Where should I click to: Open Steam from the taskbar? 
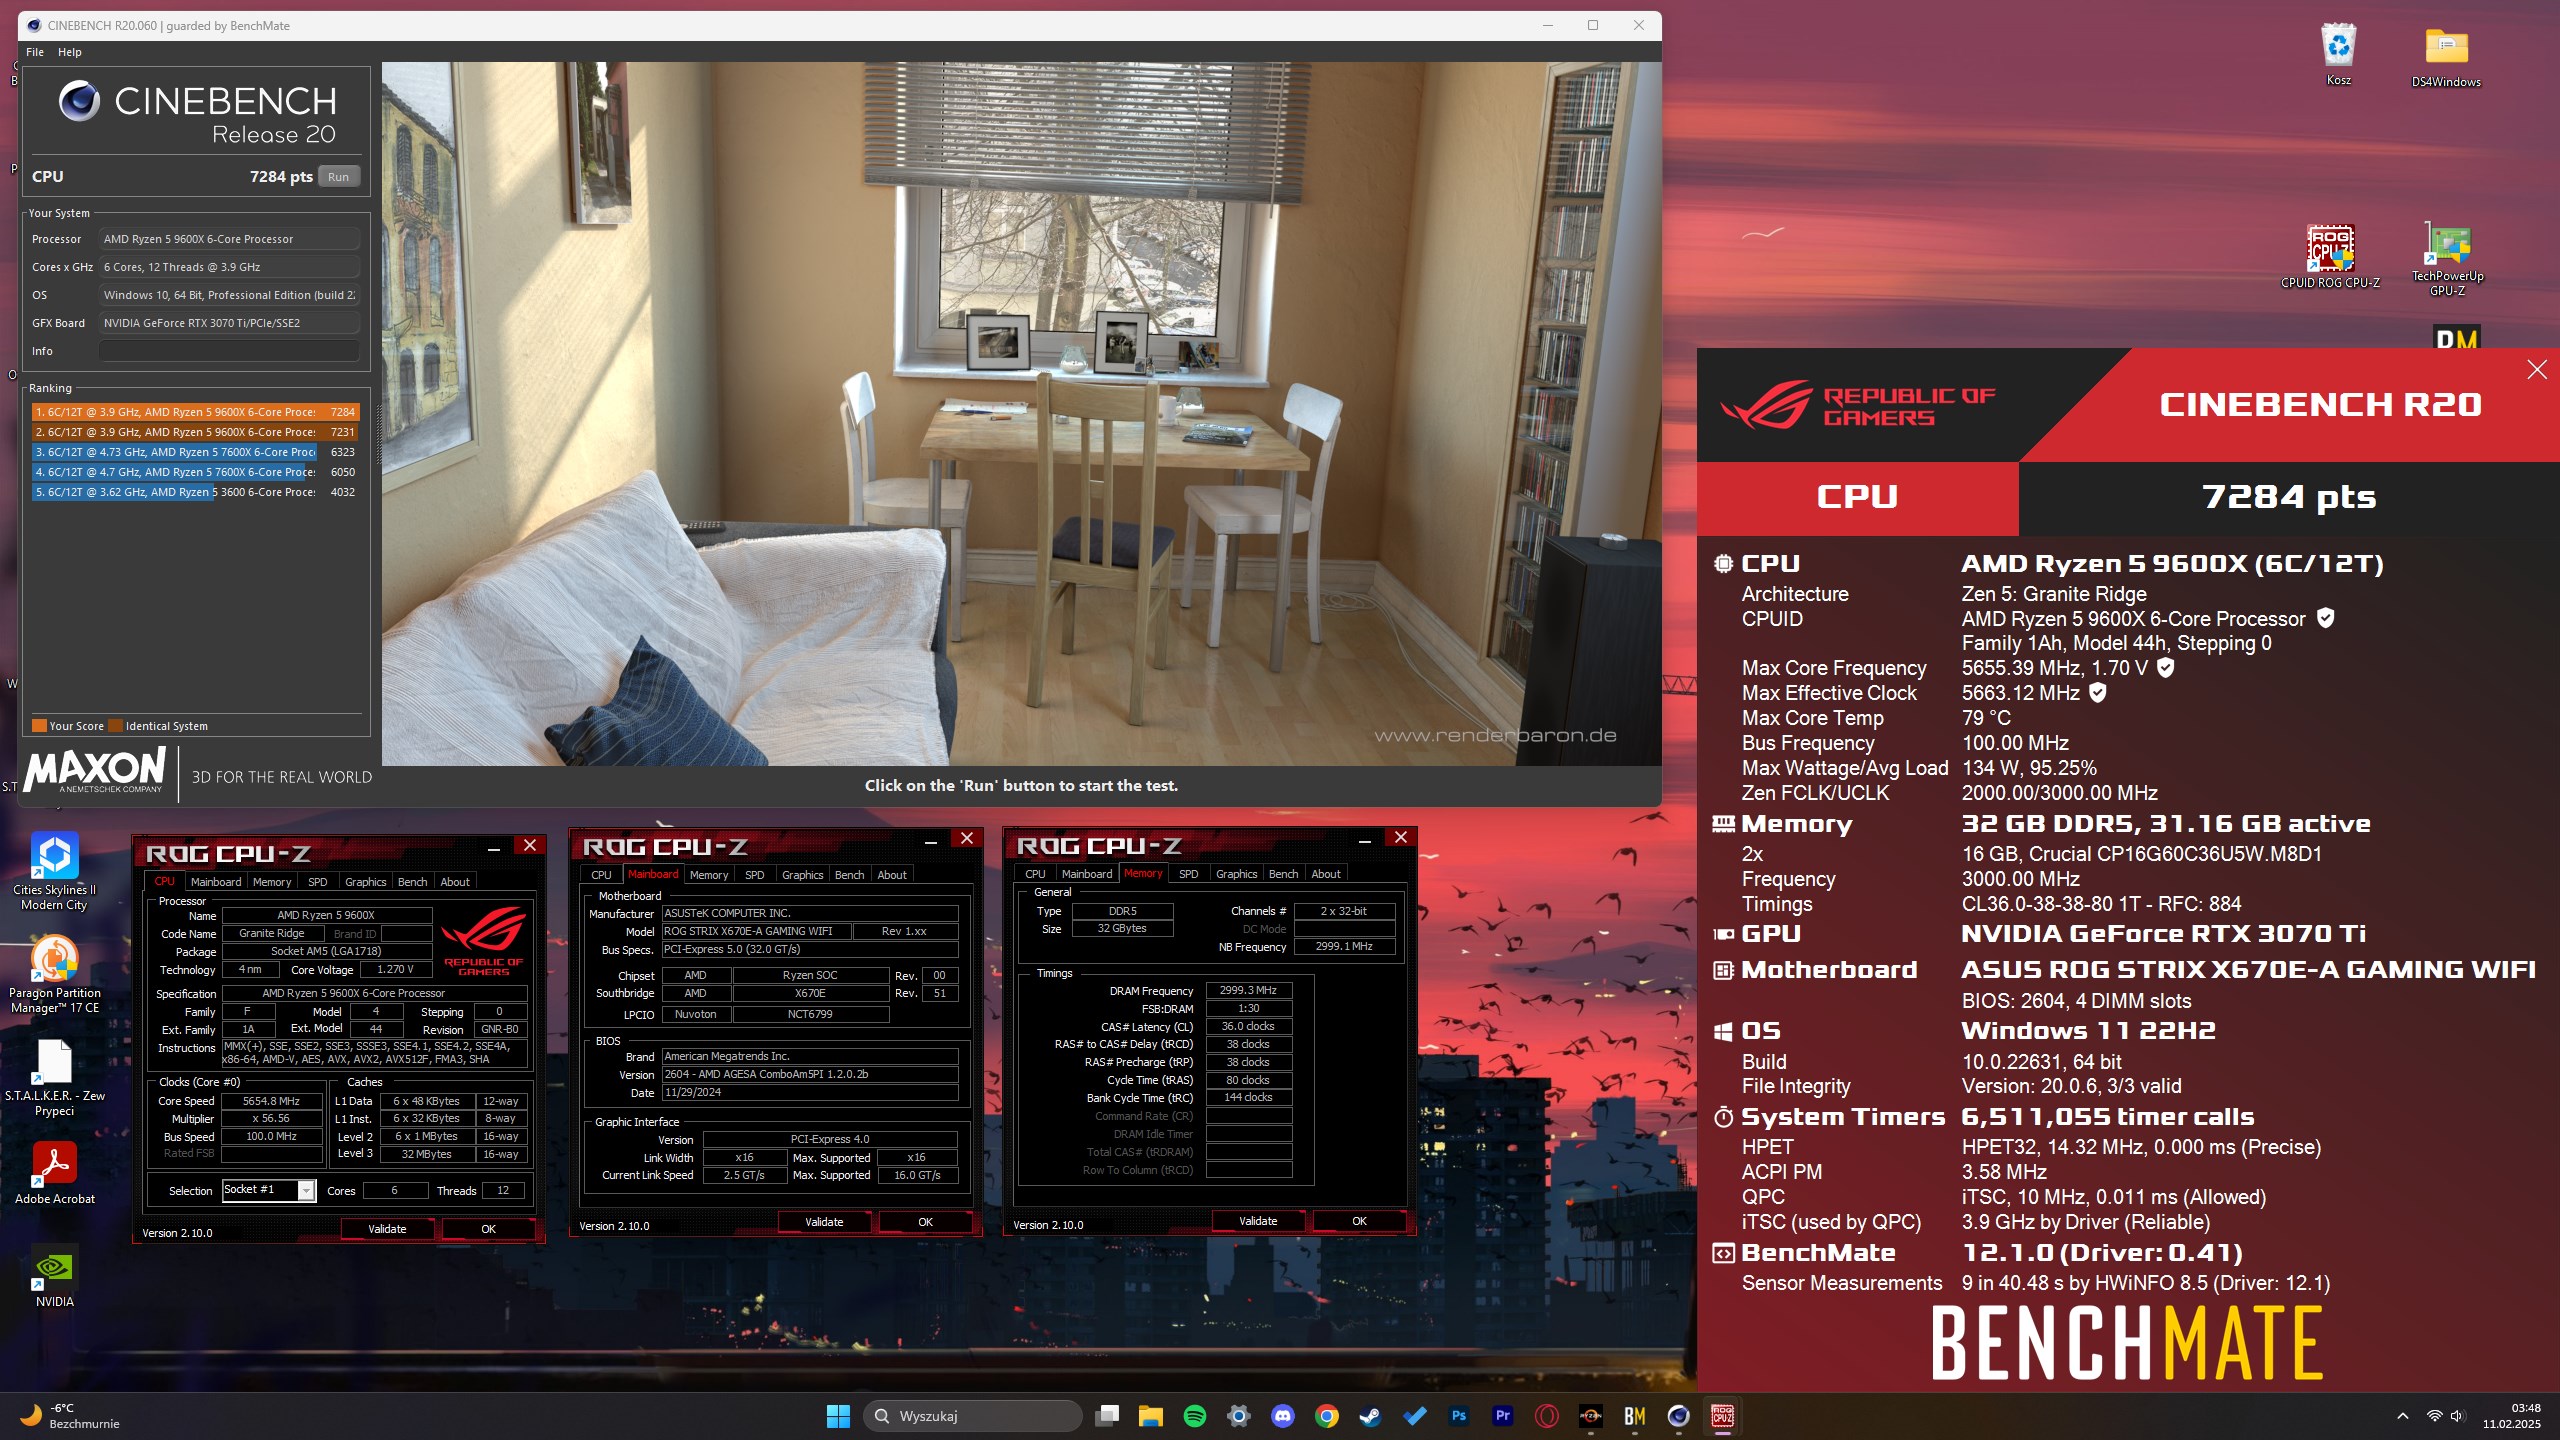click(1370, 1416)
